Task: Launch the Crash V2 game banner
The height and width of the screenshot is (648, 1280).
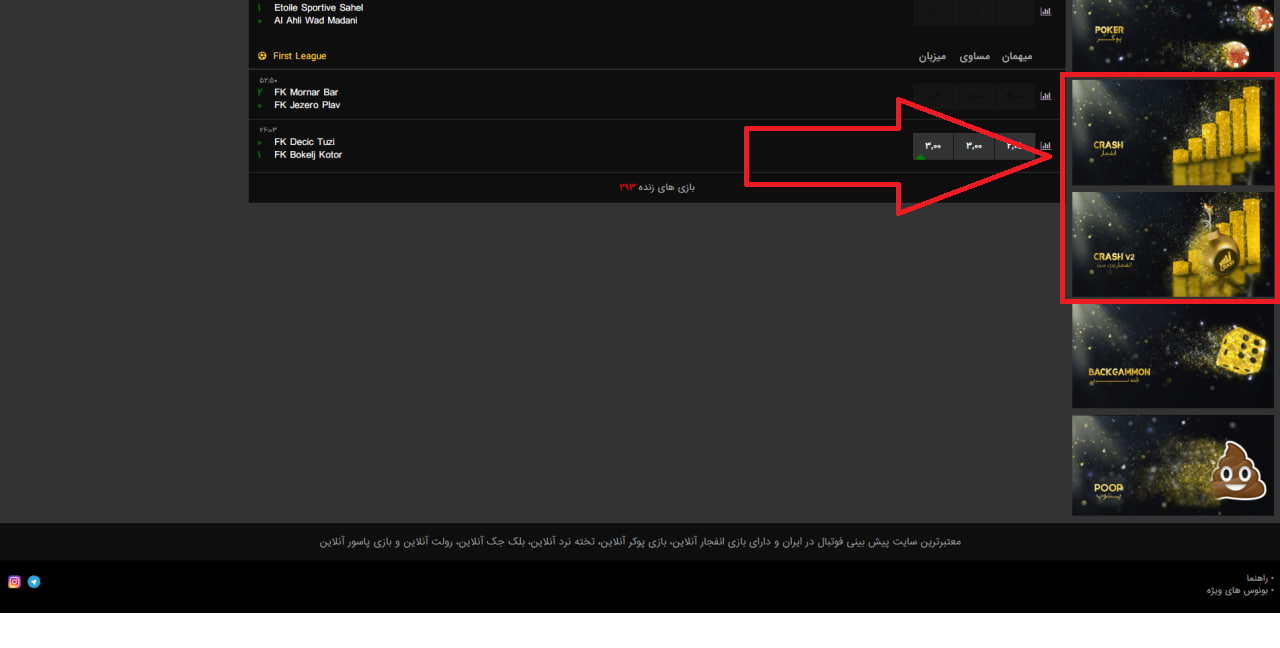Action: click(1173, 245)
